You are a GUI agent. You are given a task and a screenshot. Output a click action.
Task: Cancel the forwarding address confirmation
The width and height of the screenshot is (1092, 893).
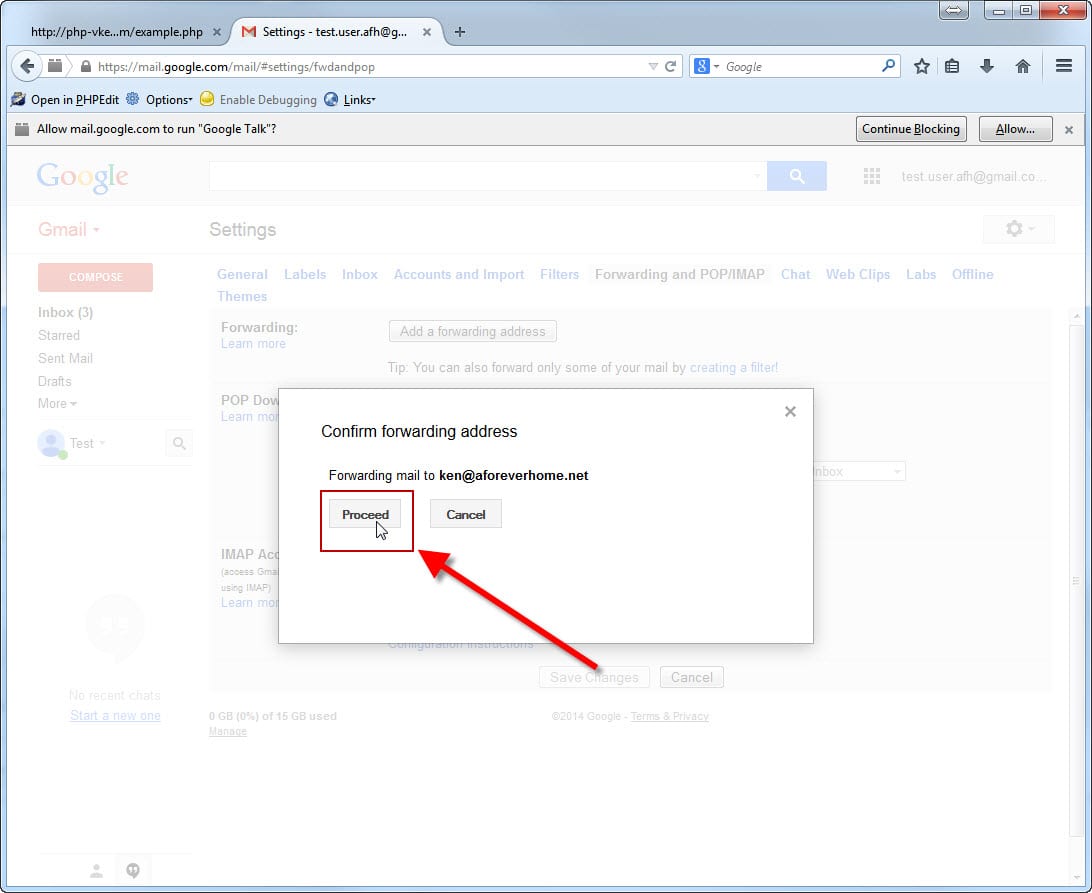pyautogui.click(x=465, y=514)
